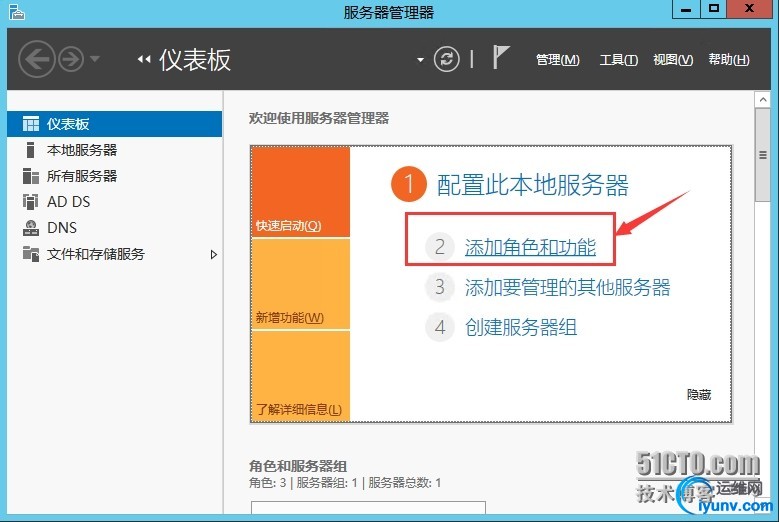Select the 快速启动(Q) tile
The width and height of the screenshot is (779, 522).
point(301,192)
